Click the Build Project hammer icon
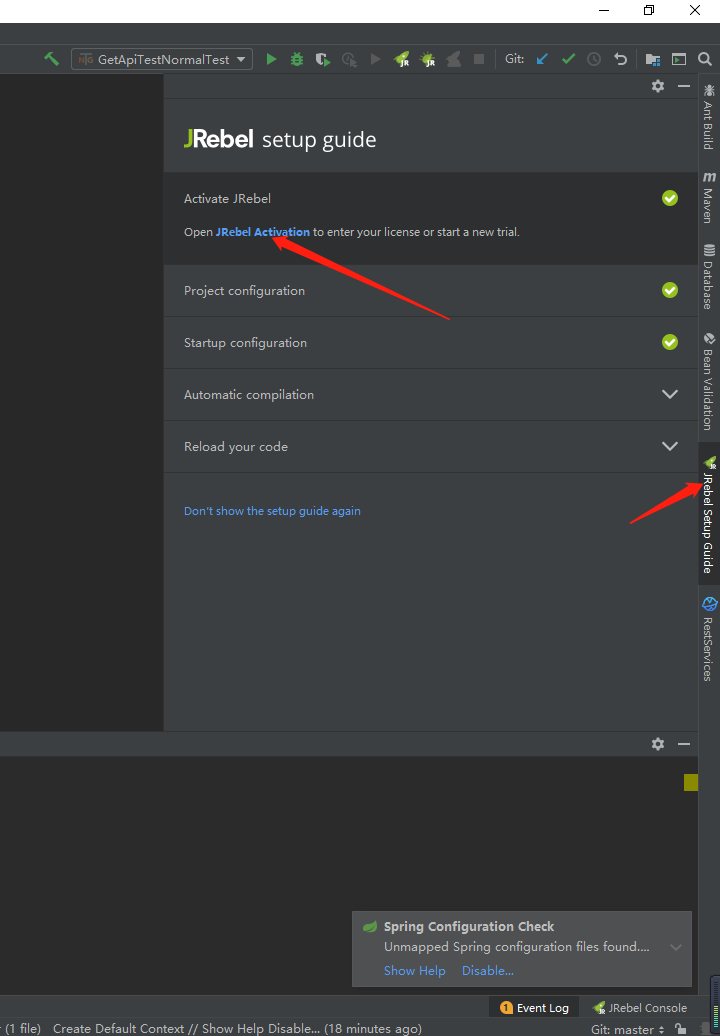The width and height of the screenshot is (720, 1036). click(52, 59)
